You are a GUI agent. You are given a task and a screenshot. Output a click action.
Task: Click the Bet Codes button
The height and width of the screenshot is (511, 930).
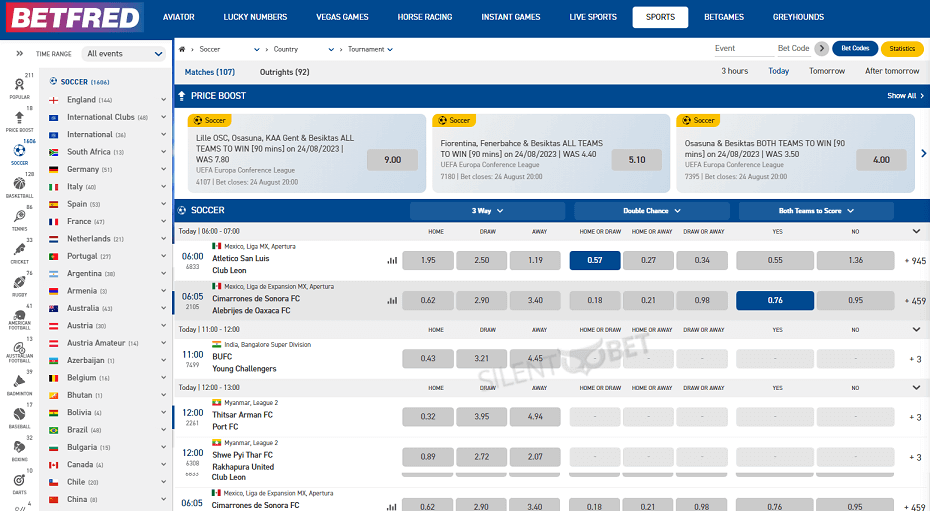coord(855,49)
